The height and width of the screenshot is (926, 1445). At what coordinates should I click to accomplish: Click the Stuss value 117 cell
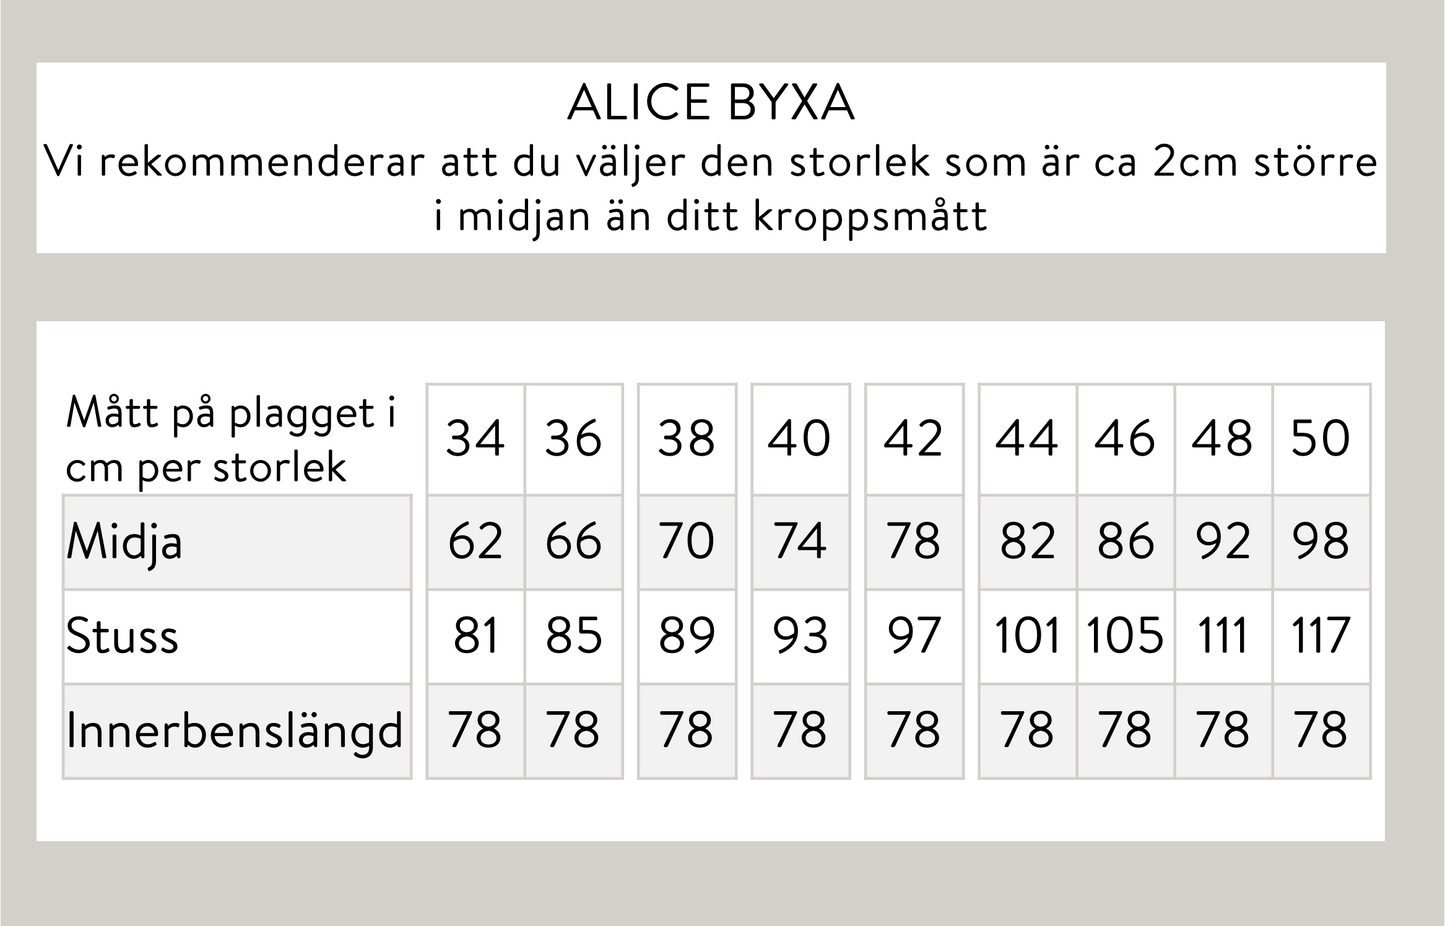click(1320, 636)
